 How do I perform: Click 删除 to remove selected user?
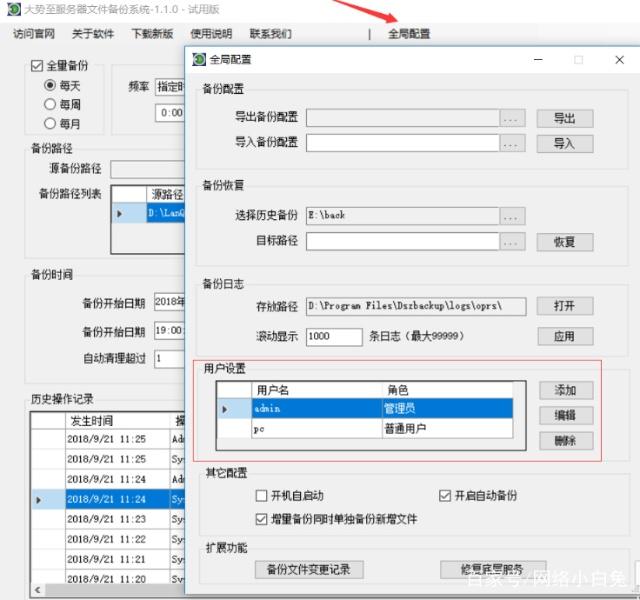coord(566,441)
